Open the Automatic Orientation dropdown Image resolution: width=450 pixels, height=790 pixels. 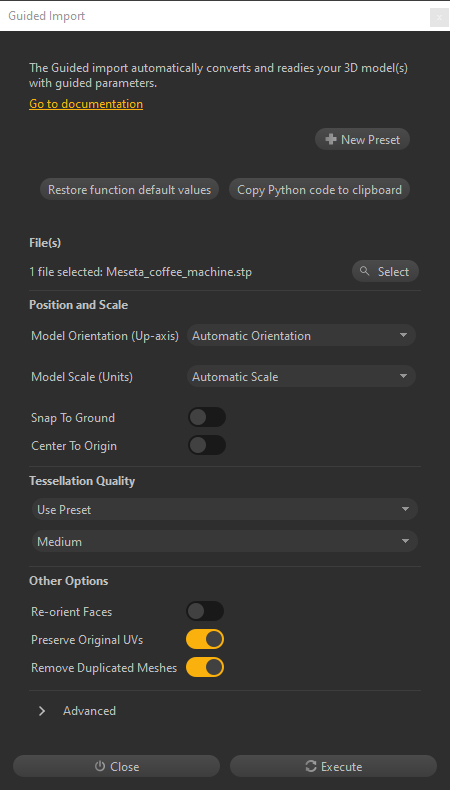[301, 335]
